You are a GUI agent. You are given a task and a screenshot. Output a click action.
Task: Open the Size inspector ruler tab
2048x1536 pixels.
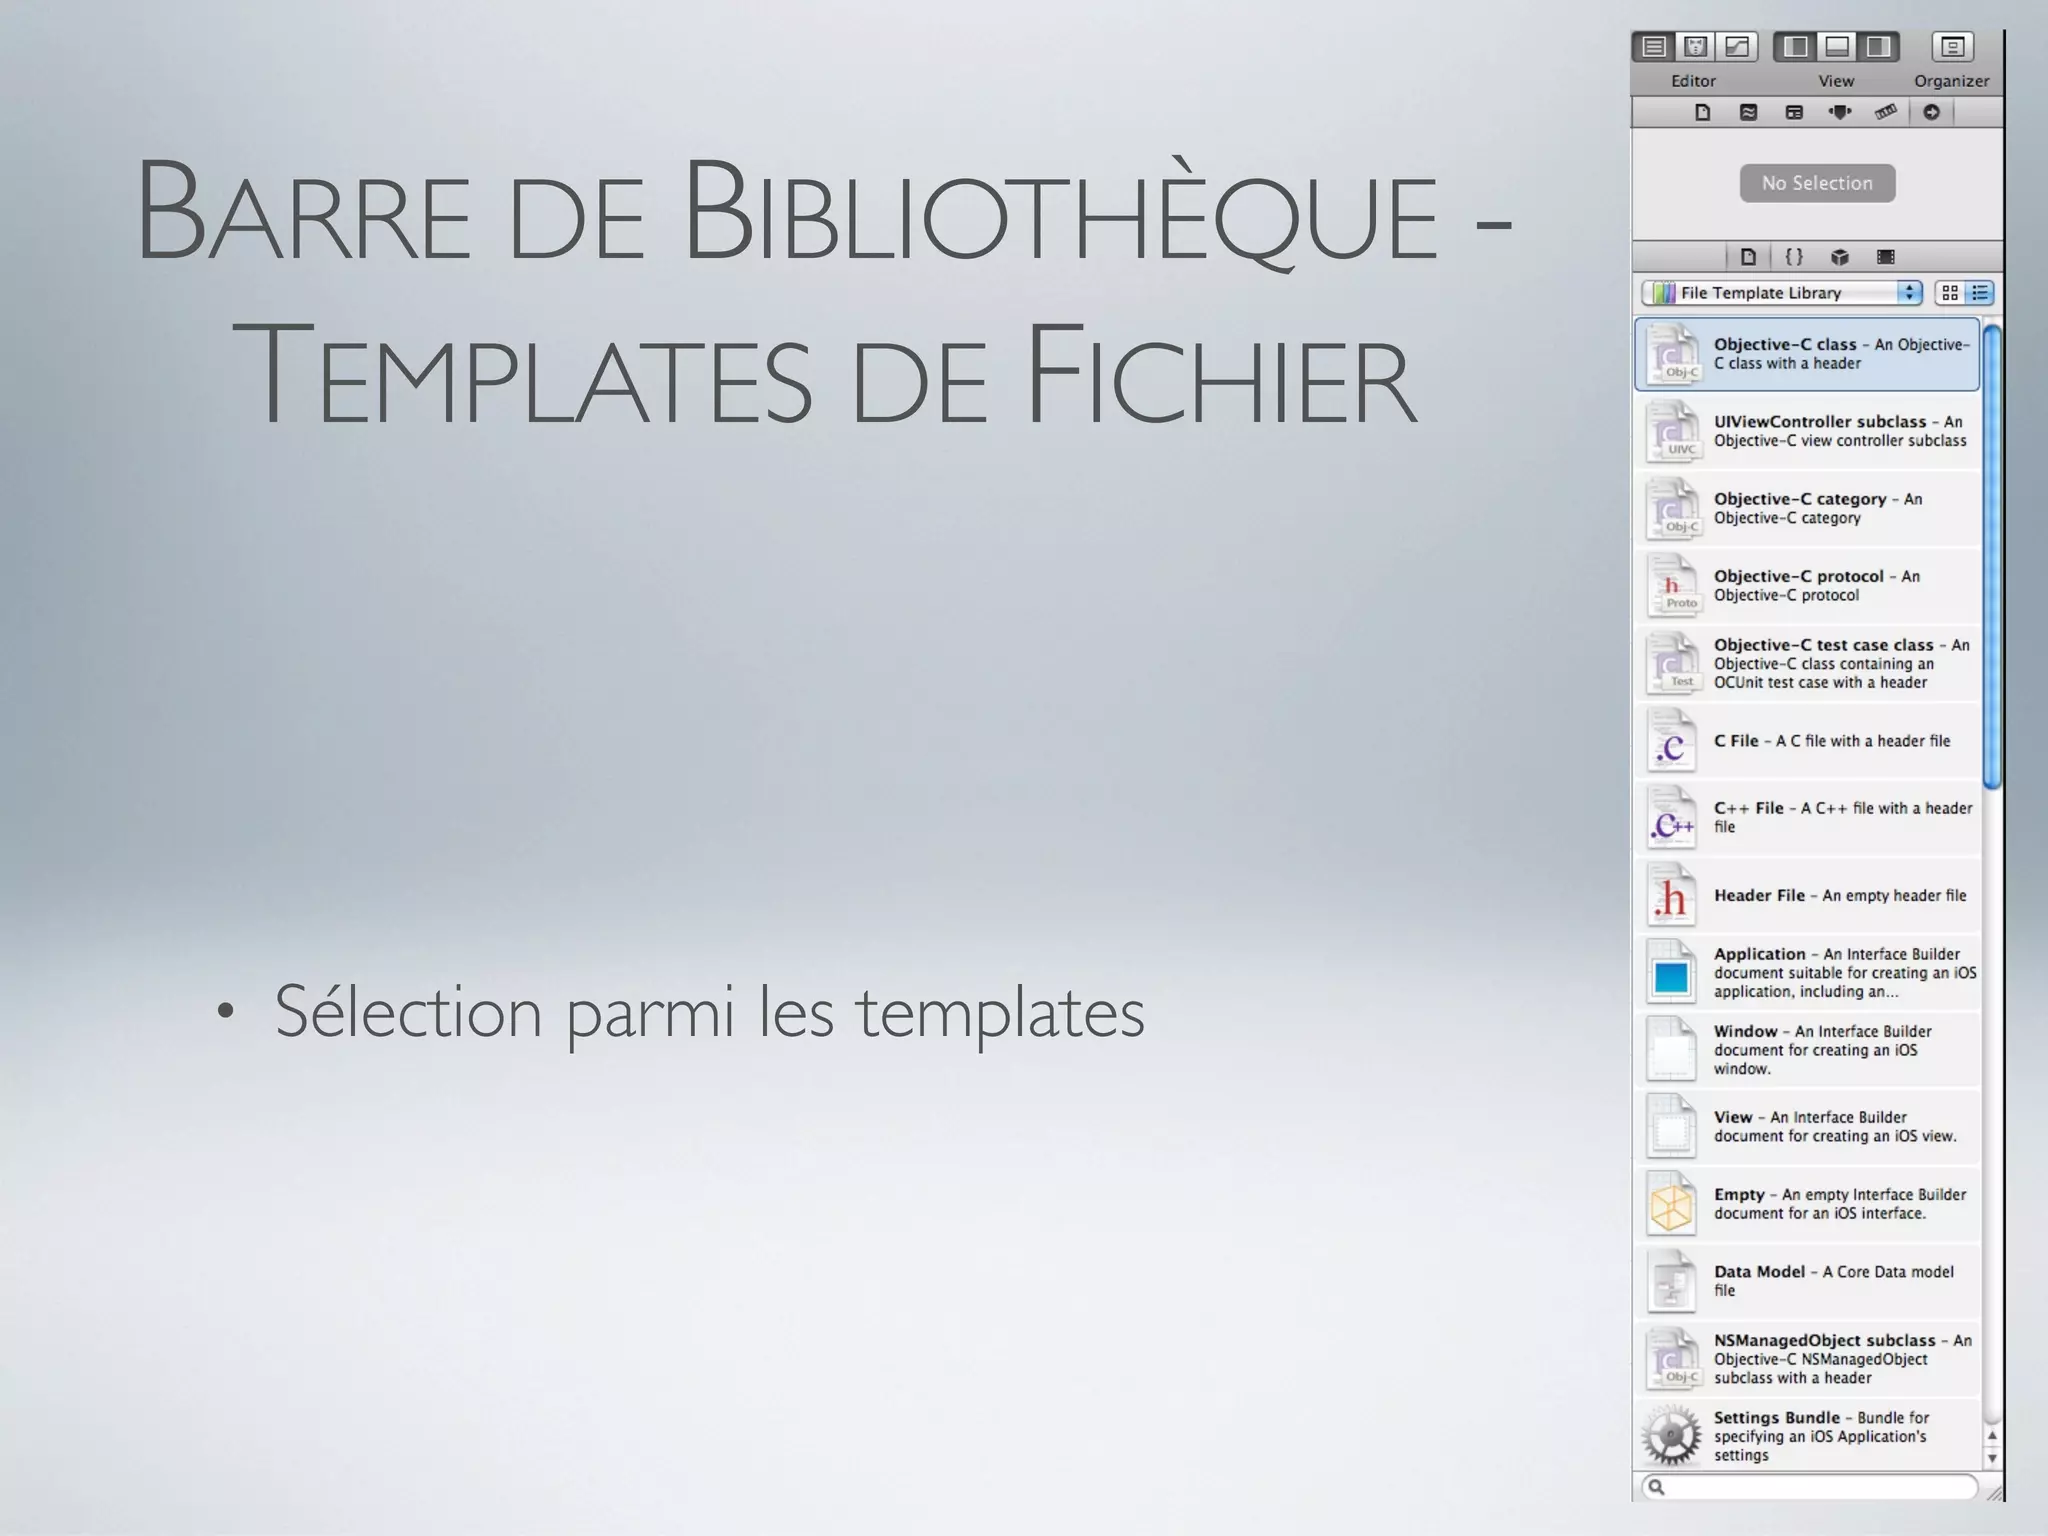[1886, 112]
